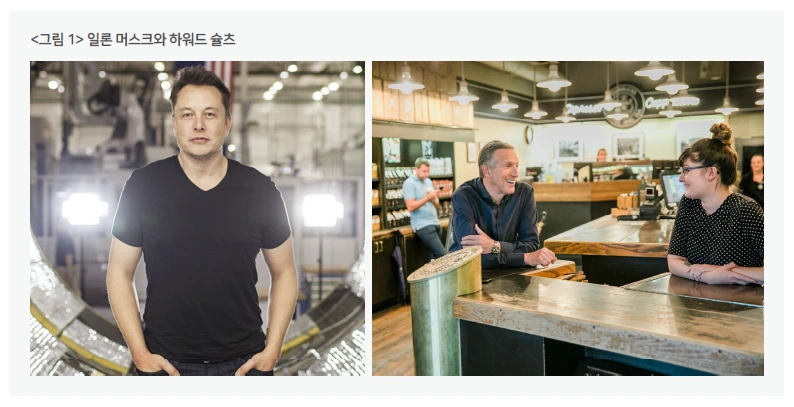Click the seated man's dark navy shirt
This screenshot has width=794, height=407.
494,222
